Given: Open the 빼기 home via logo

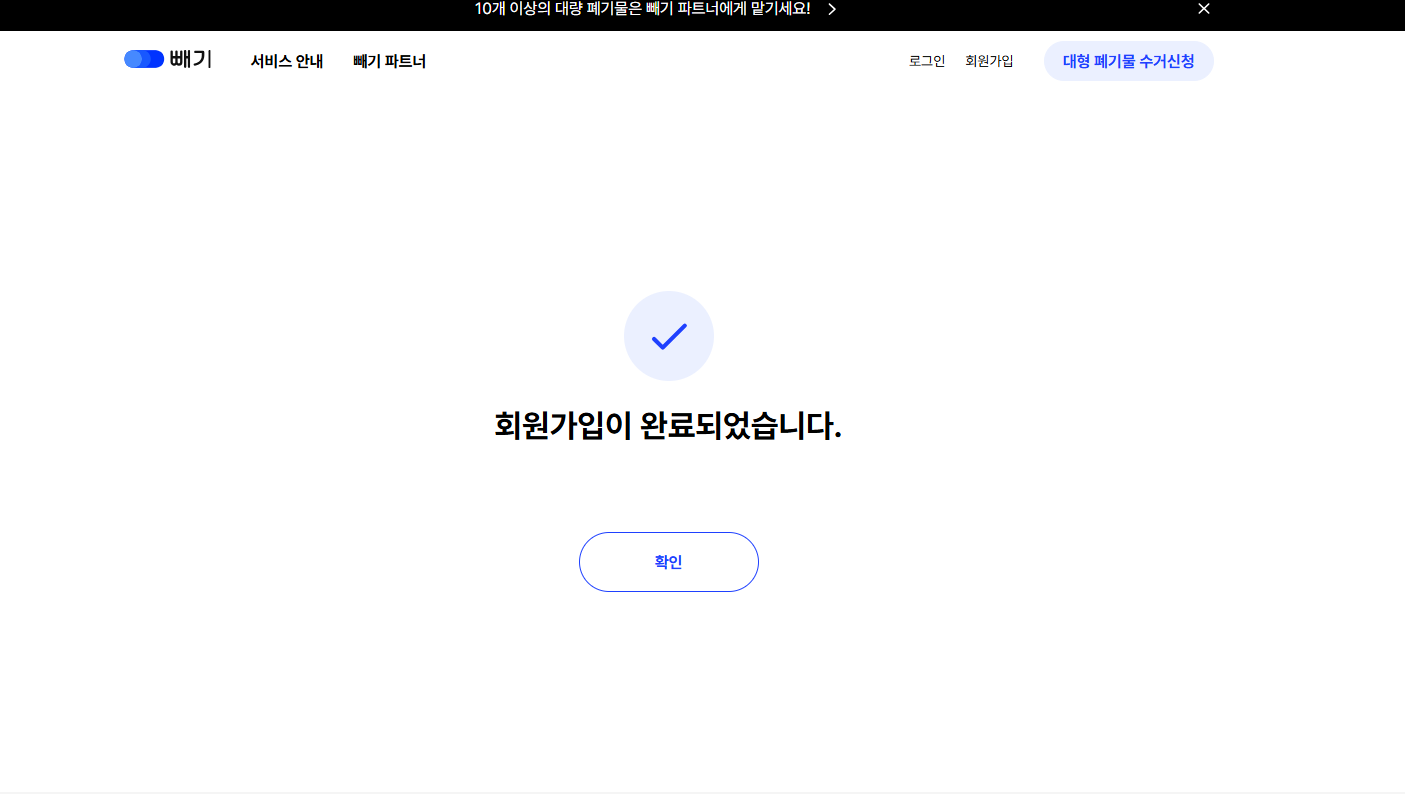Looking at the screenshot, I should coord(167,59).
